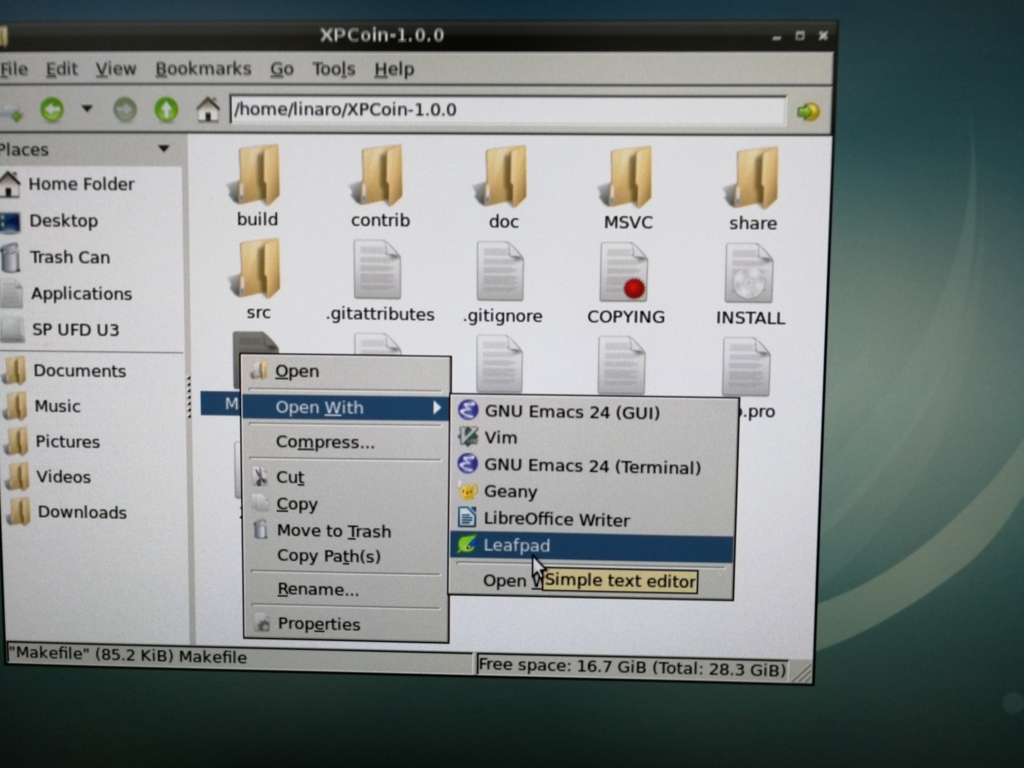Choose Open in the context menu
1024x768 pixels.
[345, 372]
